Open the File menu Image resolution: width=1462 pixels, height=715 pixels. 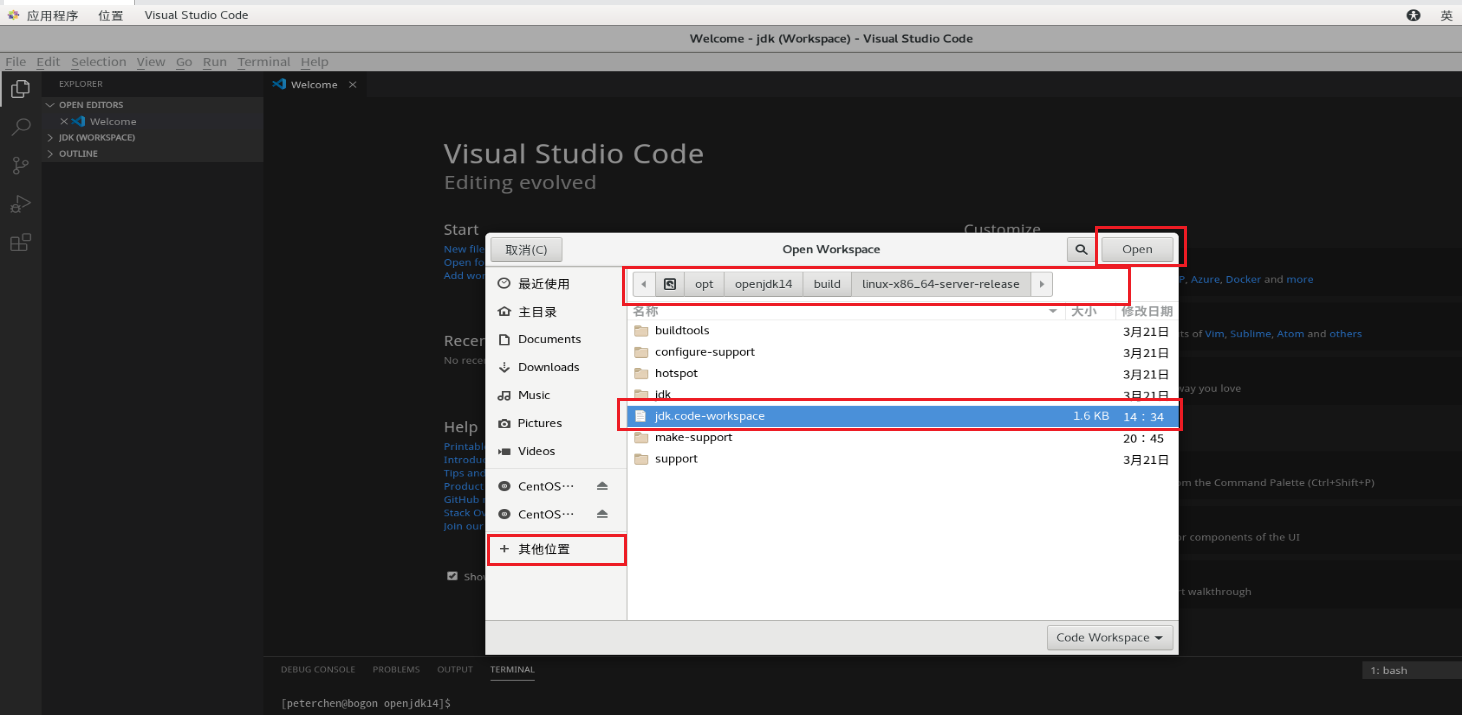(x=16, y=62)
